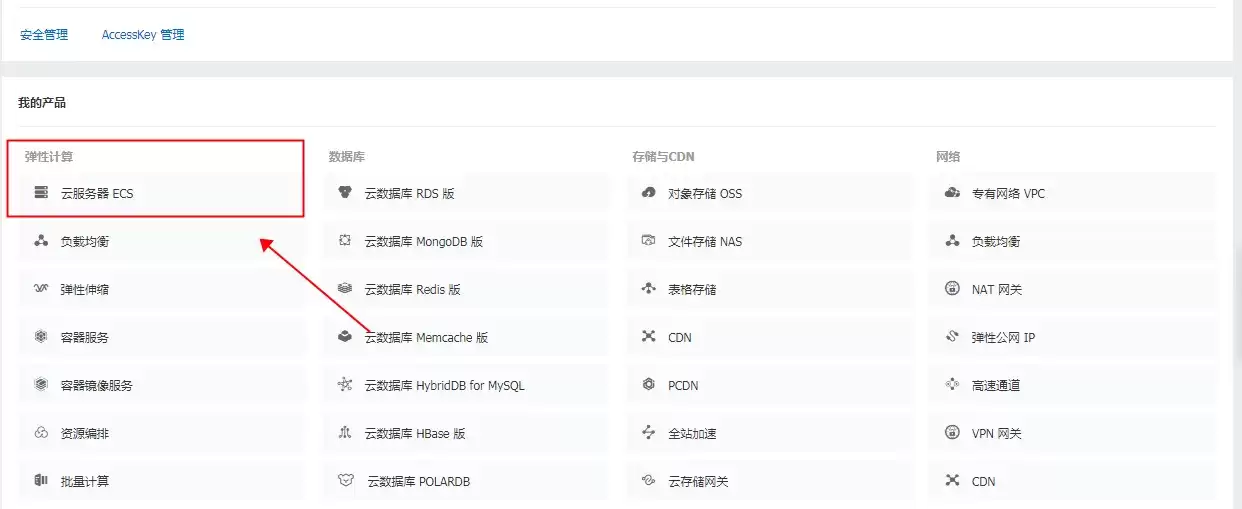The image size is (1242, 509).
Task: Open the AccessKey 管理 link
Action: click(x=143, y=34)
